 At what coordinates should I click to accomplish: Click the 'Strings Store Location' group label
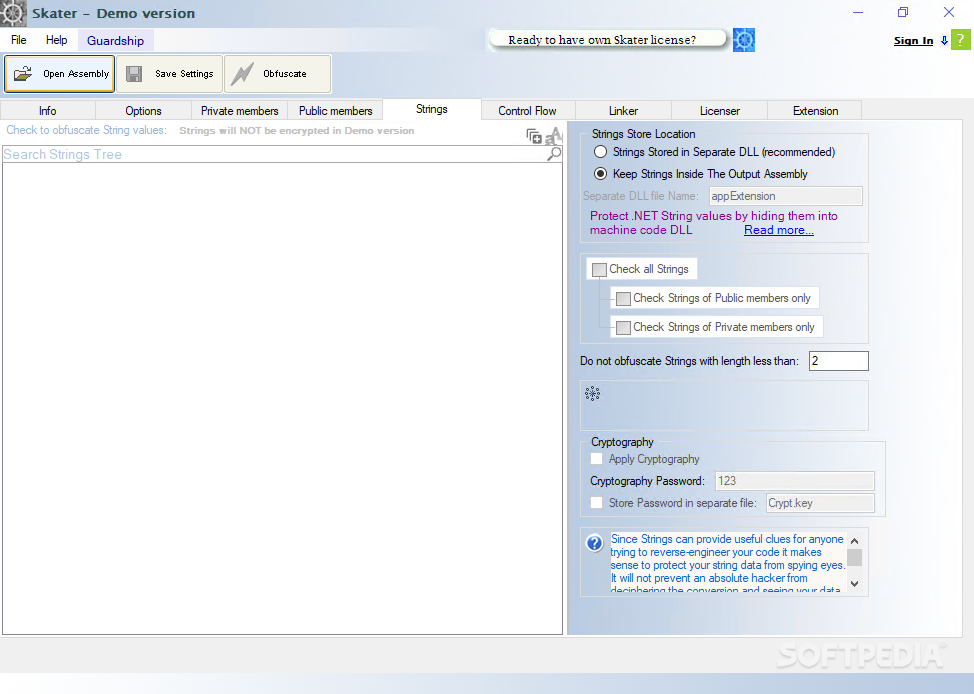pos(643,134)
